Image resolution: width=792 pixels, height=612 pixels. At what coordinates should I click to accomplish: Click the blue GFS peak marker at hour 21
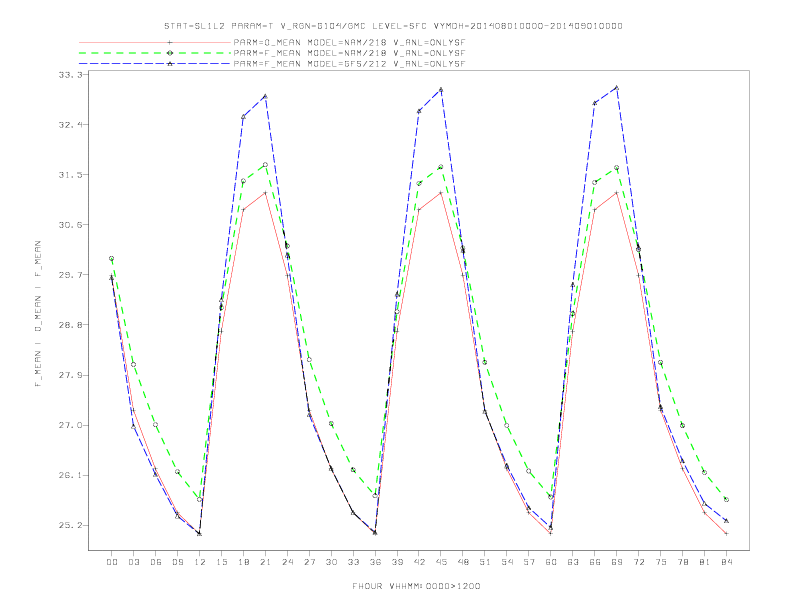[265, 96]
